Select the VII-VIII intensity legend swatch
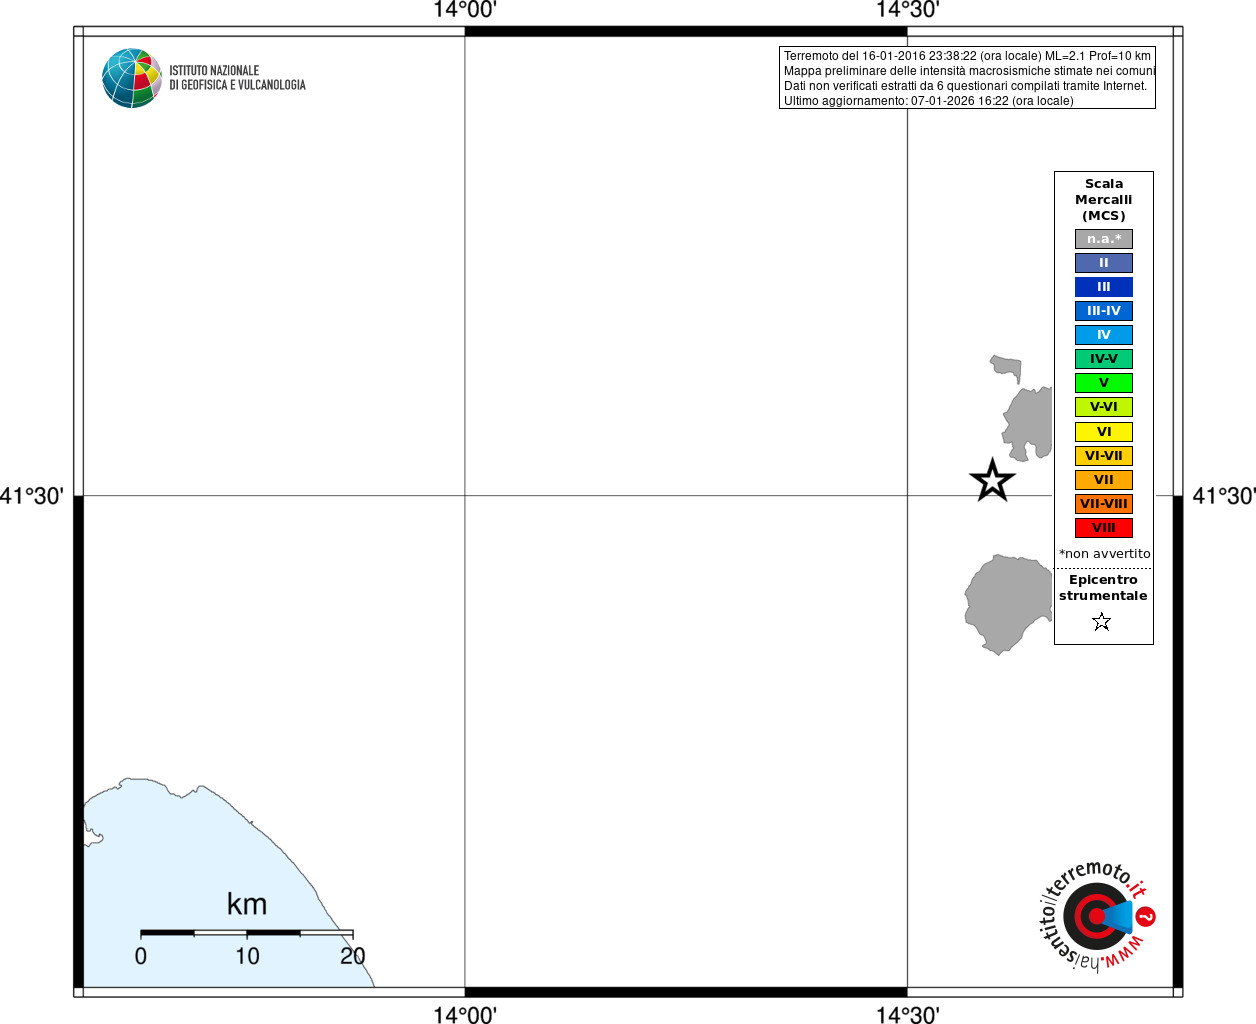This screenshot has width=1256, height=1024. 1104,504
